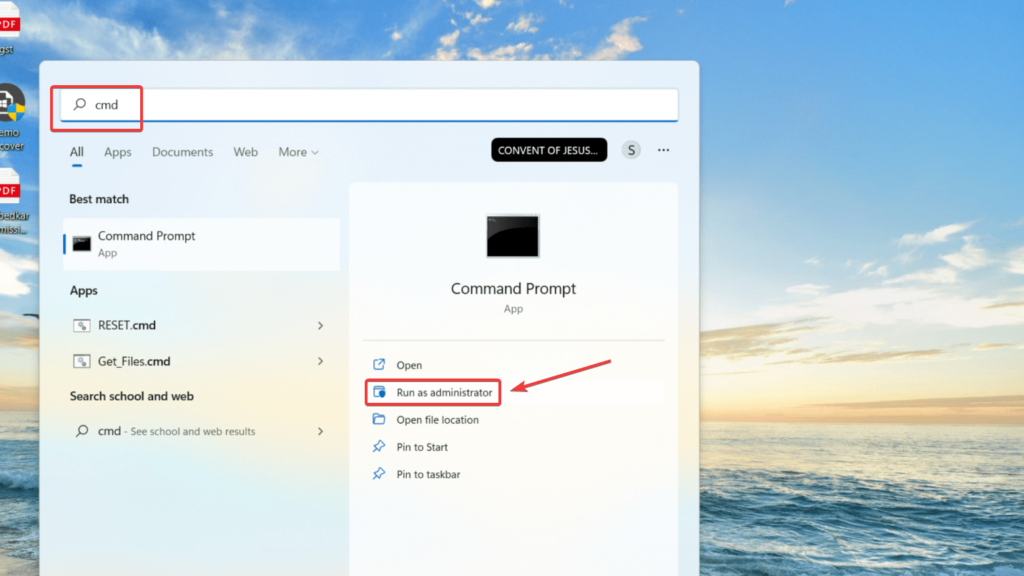
Task: Click inside the cmd search text field
Action: pos(380,105)
